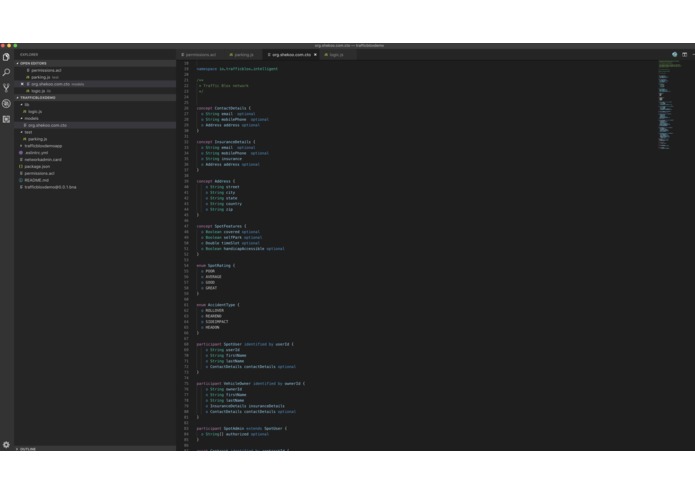Screen dimensions: 695x494
Task: Split the editor using the layout icon
Action: [x=684, y=54]
